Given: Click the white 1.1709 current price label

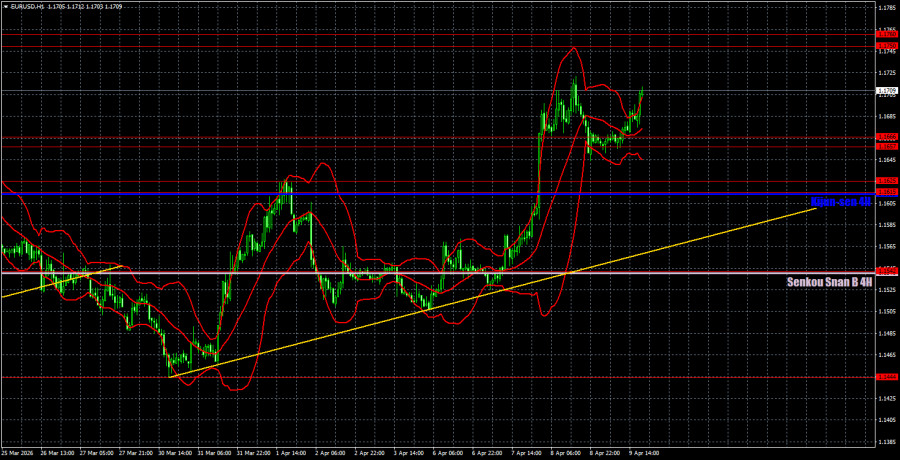Looking at the screenshot, I should [x=887, y=91].
